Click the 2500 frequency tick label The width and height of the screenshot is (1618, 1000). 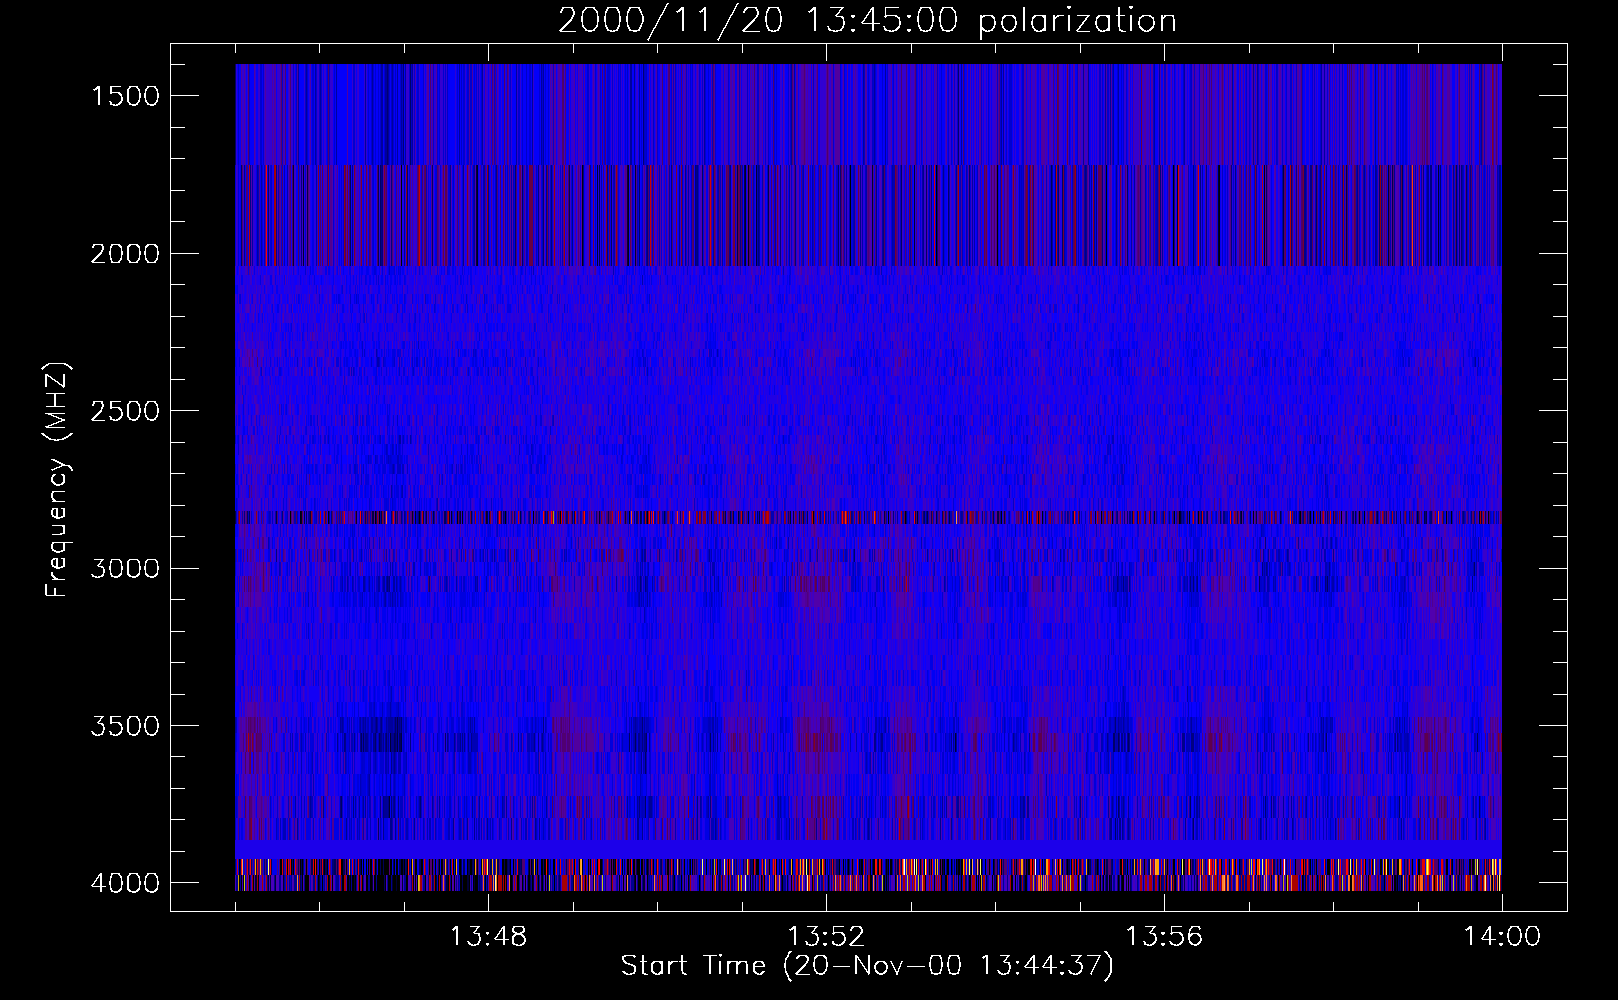125,411
